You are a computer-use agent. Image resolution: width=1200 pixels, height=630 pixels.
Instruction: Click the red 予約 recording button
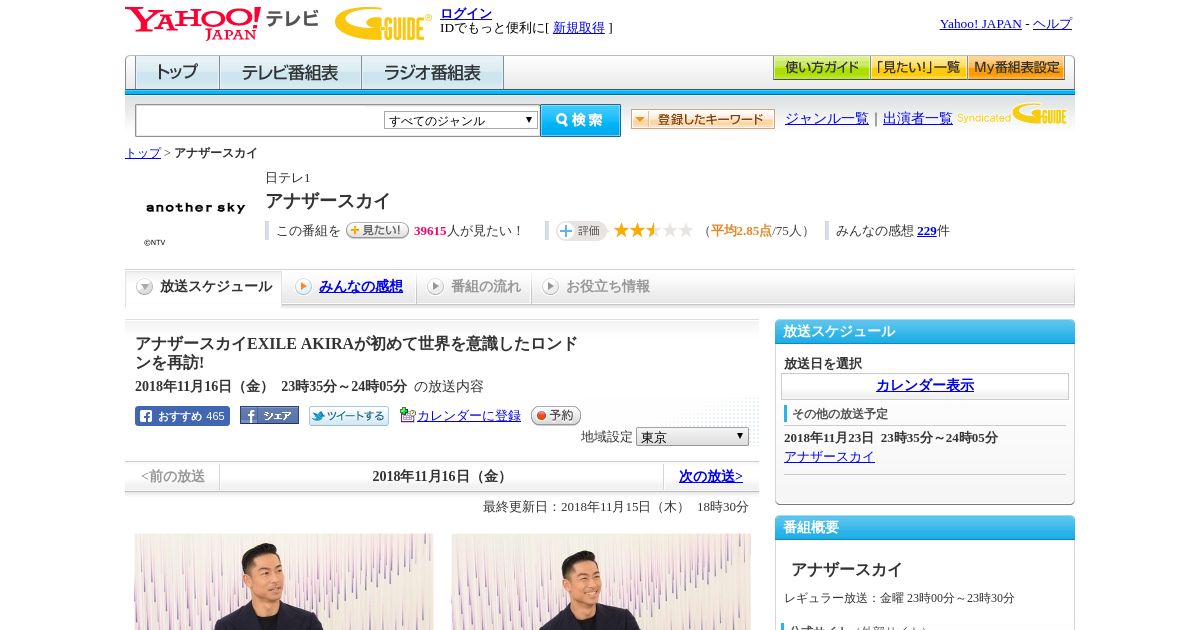pyautogui.click(x=555, y=415)
